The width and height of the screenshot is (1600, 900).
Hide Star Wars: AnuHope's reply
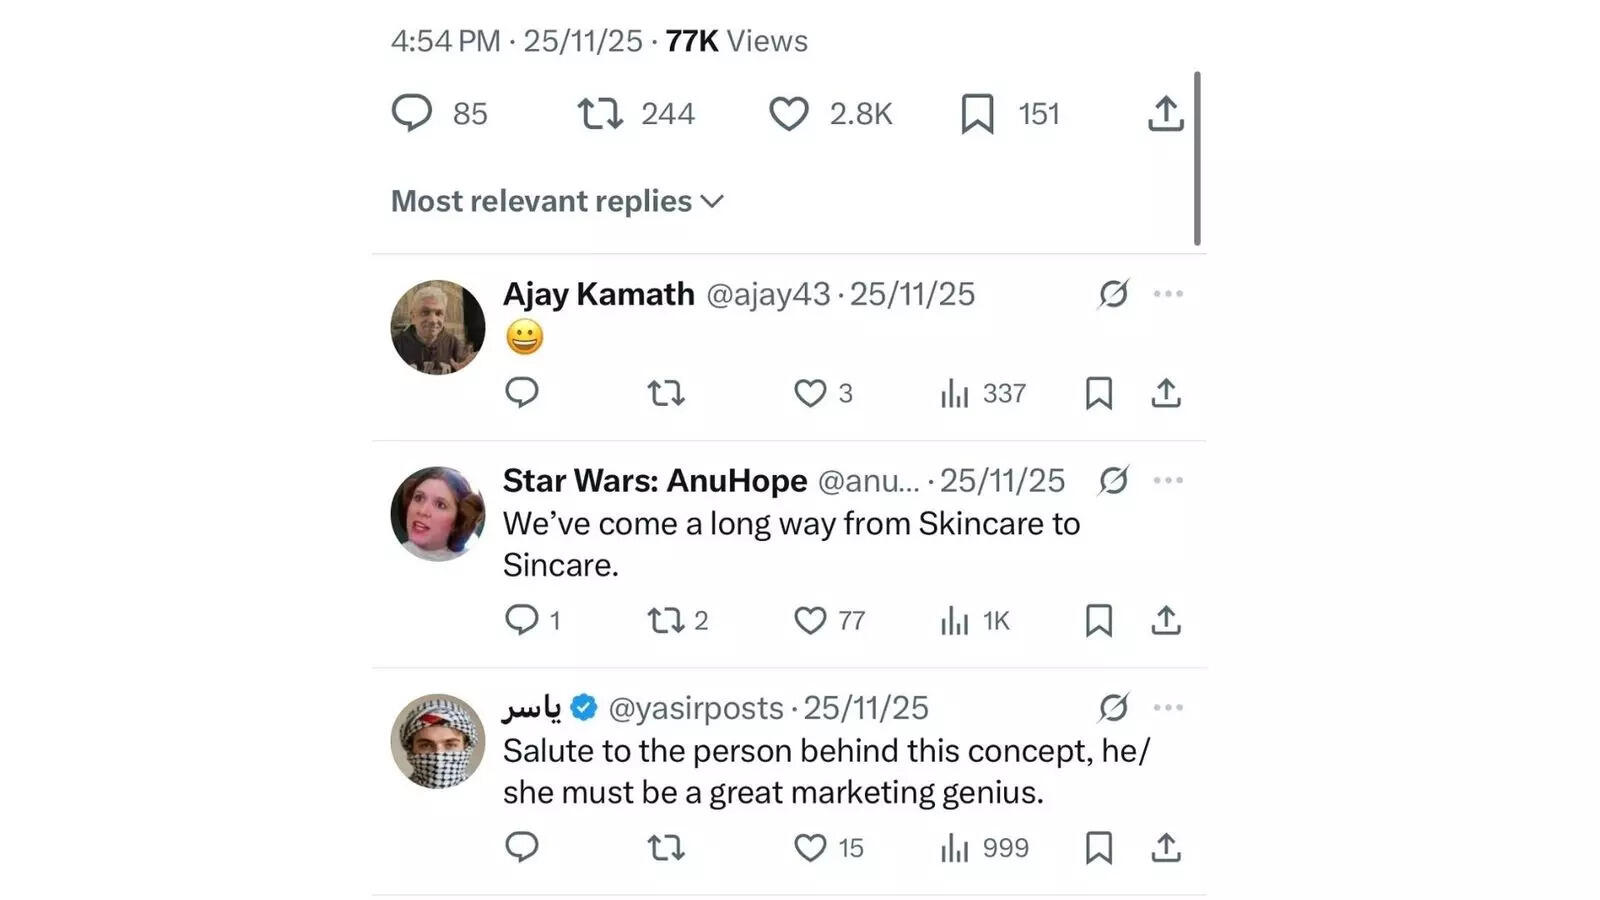point(1115,480)
